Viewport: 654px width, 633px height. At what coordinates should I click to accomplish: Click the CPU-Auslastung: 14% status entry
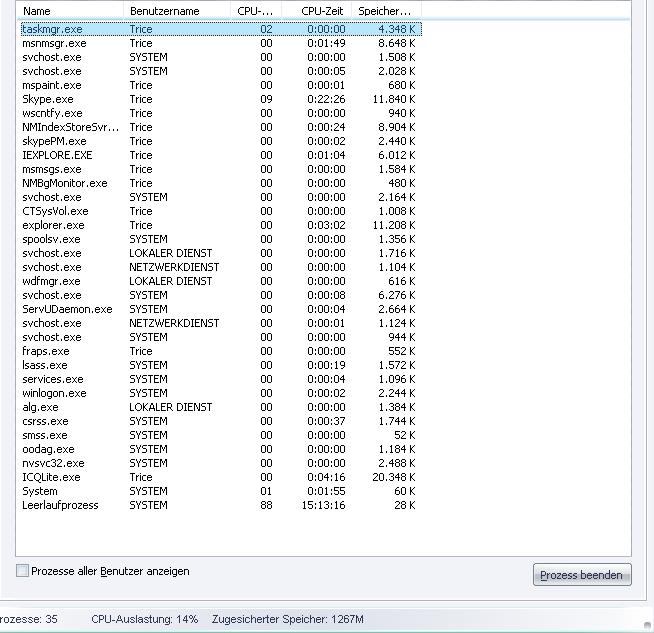click(144, 619)
